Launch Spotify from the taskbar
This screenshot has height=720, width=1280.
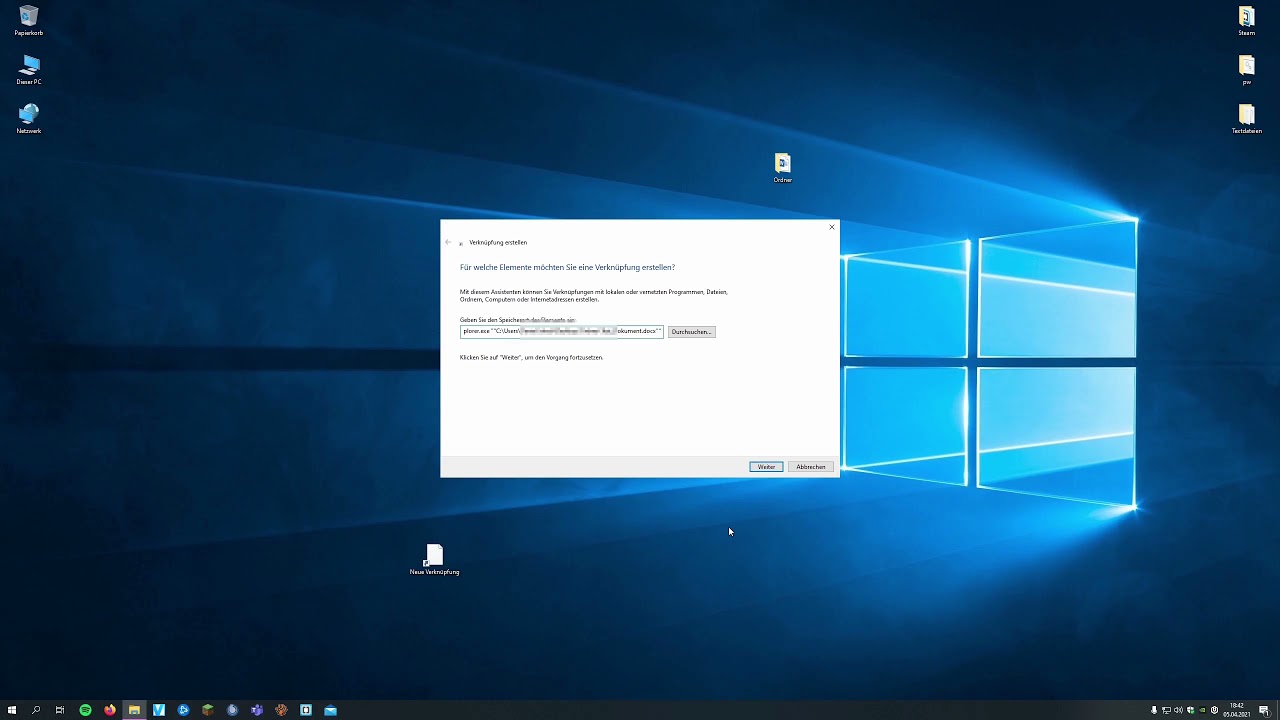[85, 710]
